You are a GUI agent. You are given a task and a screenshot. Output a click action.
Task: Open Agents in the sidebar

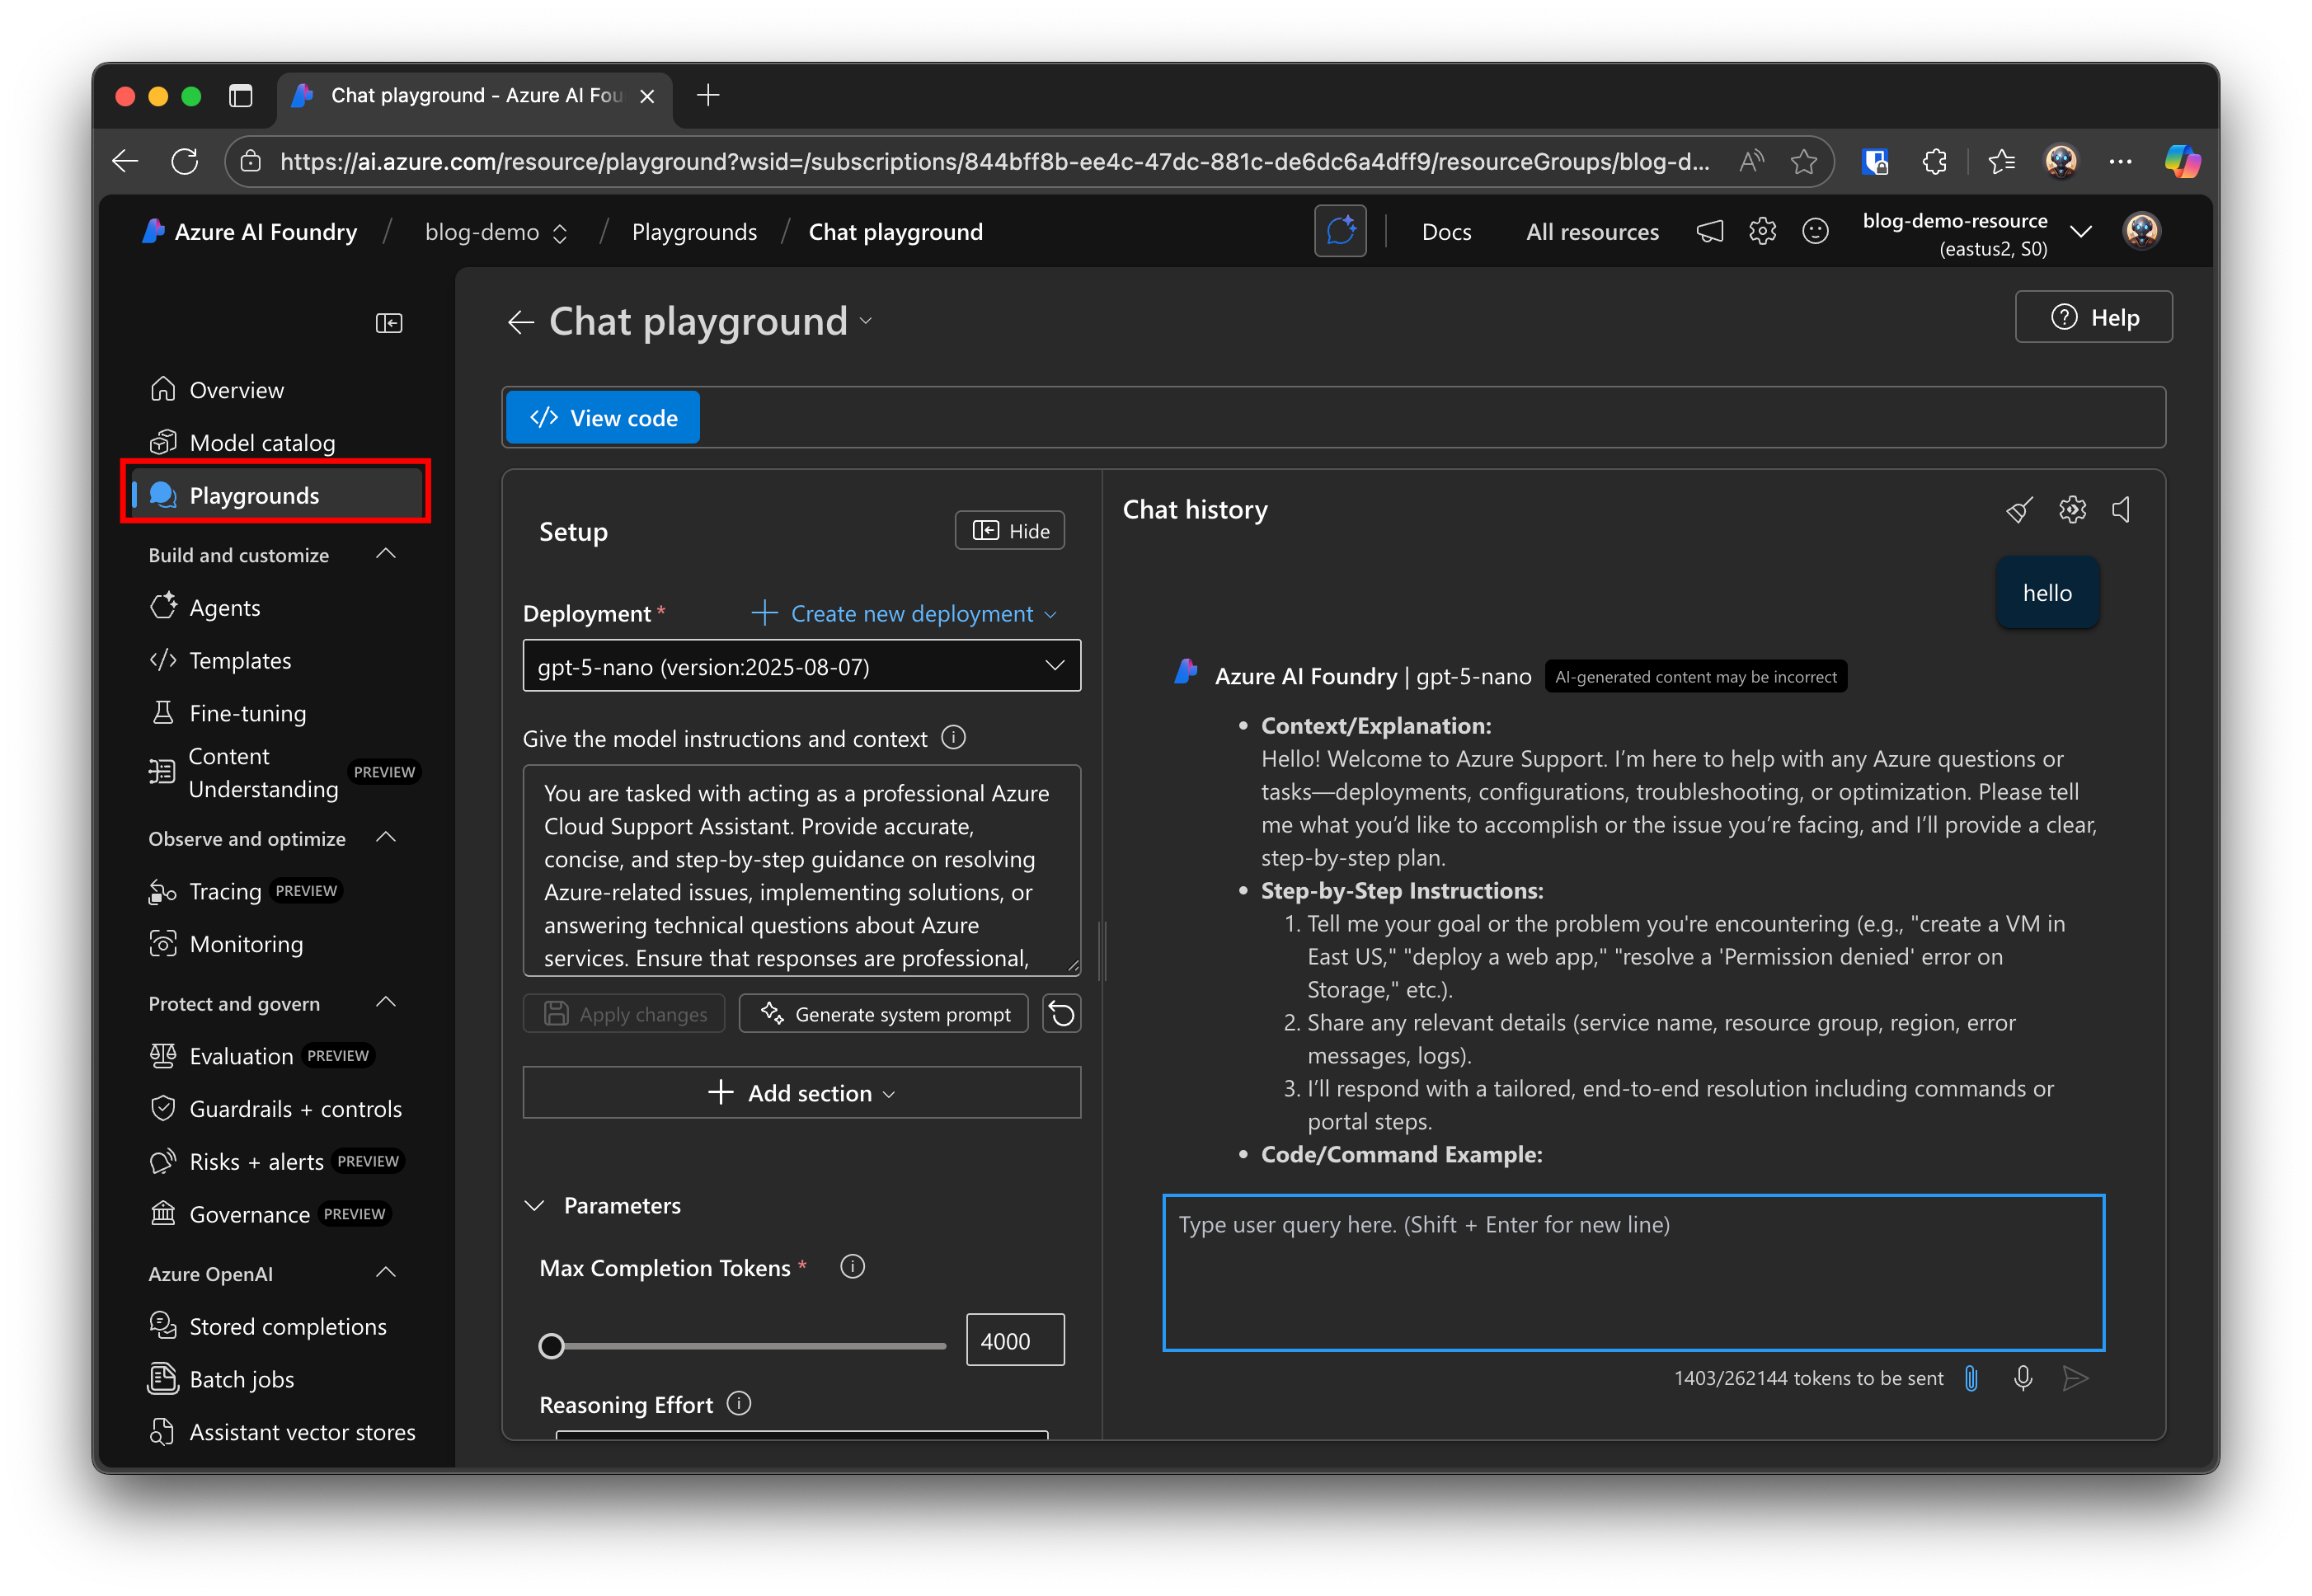pos(225,608)
